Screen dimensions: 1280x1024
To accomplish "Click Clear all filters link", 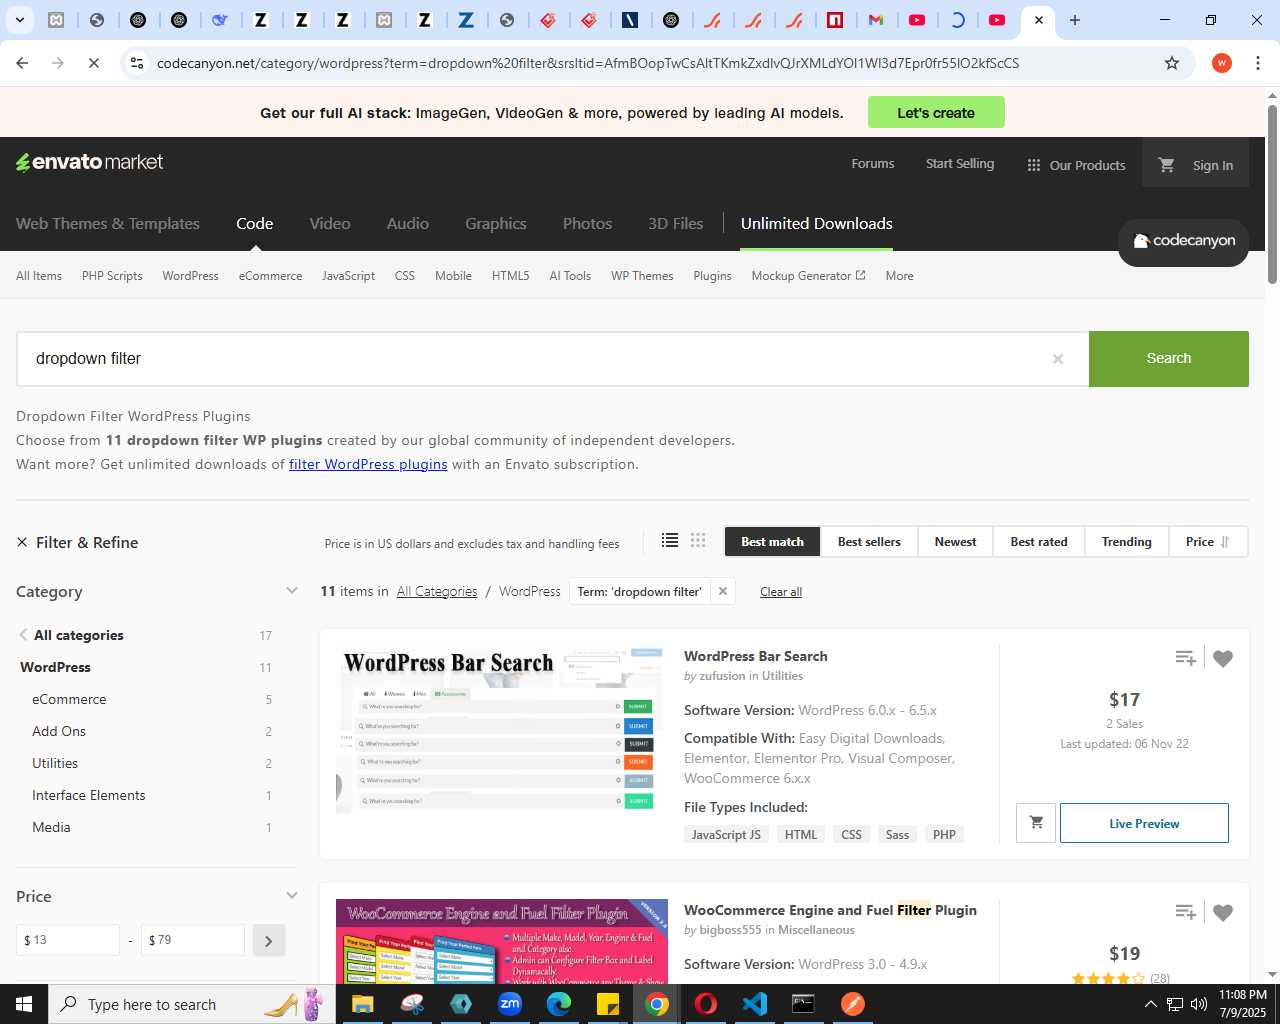I will pos(781,592).
